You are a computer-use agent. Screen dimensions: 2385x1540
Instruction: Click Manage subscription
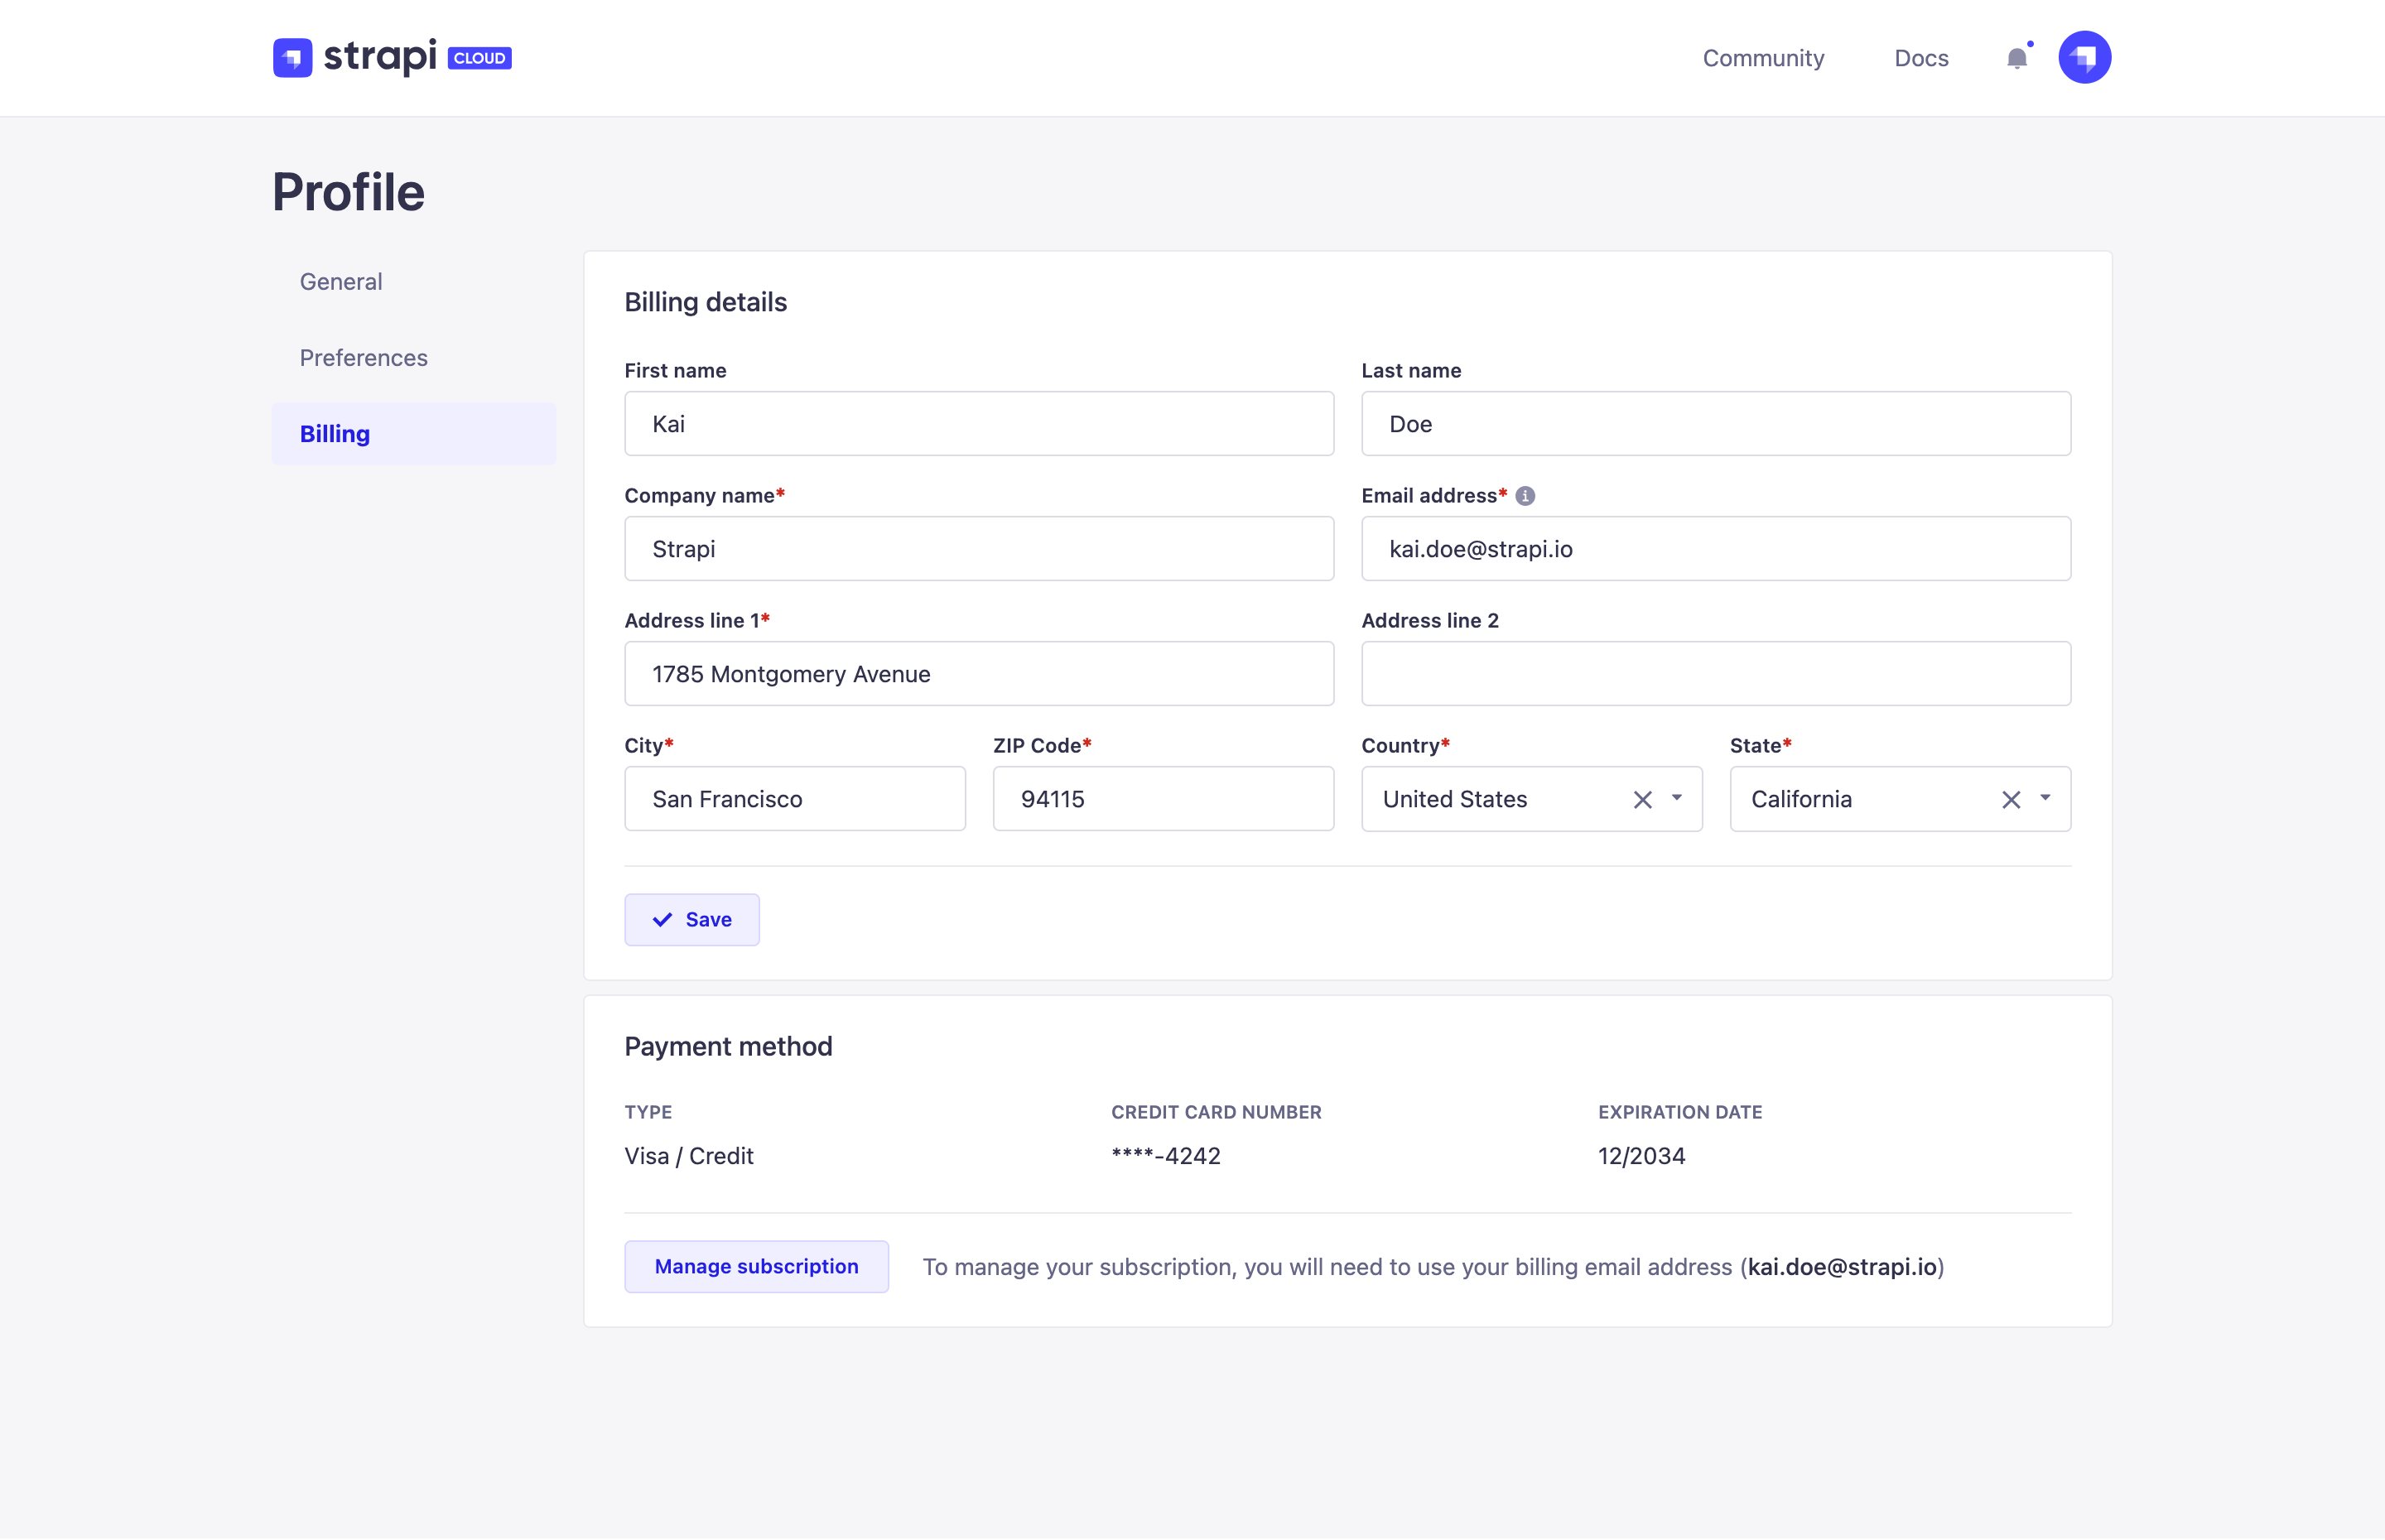click(756, 1266)
